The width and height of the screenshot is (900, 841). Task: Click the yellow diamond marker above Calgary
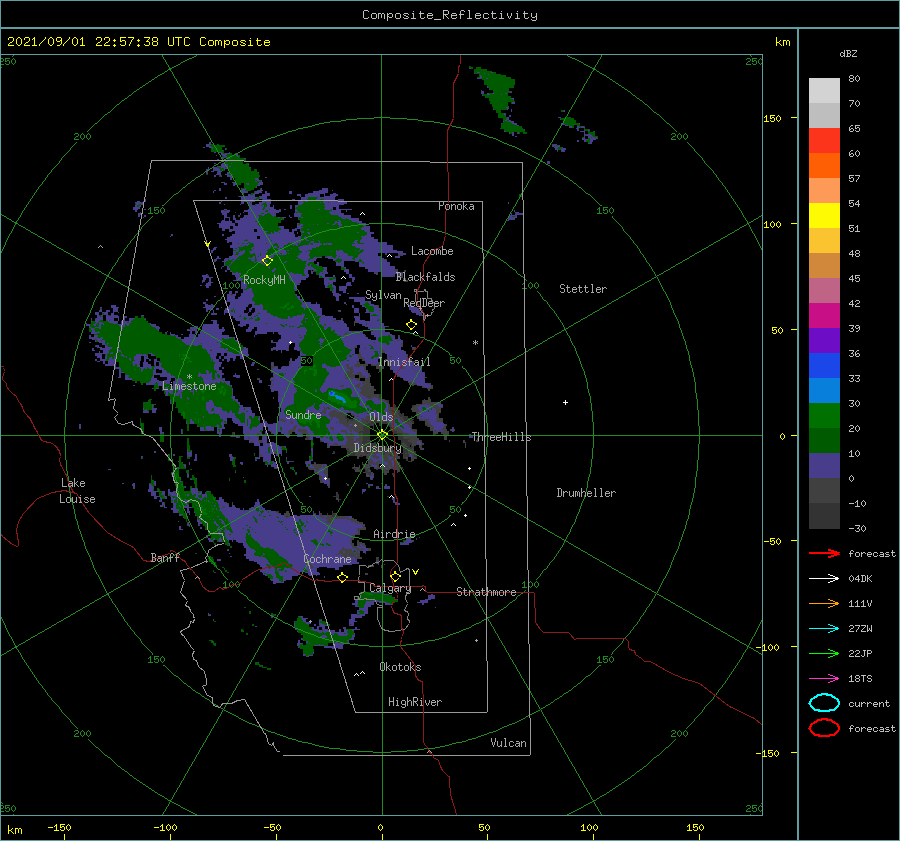pyautogui.click(x=395, y=576)
